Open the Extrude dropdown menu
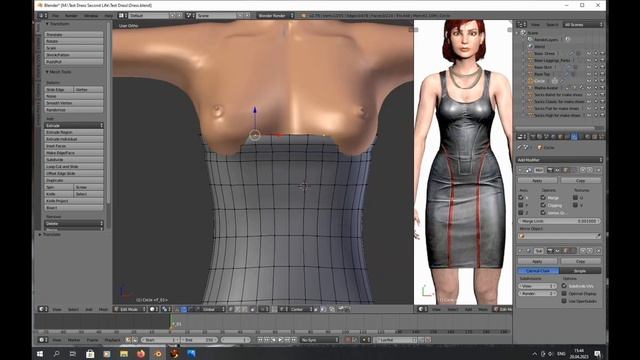This screenshot has height=360, width=640. pos(74,125)
